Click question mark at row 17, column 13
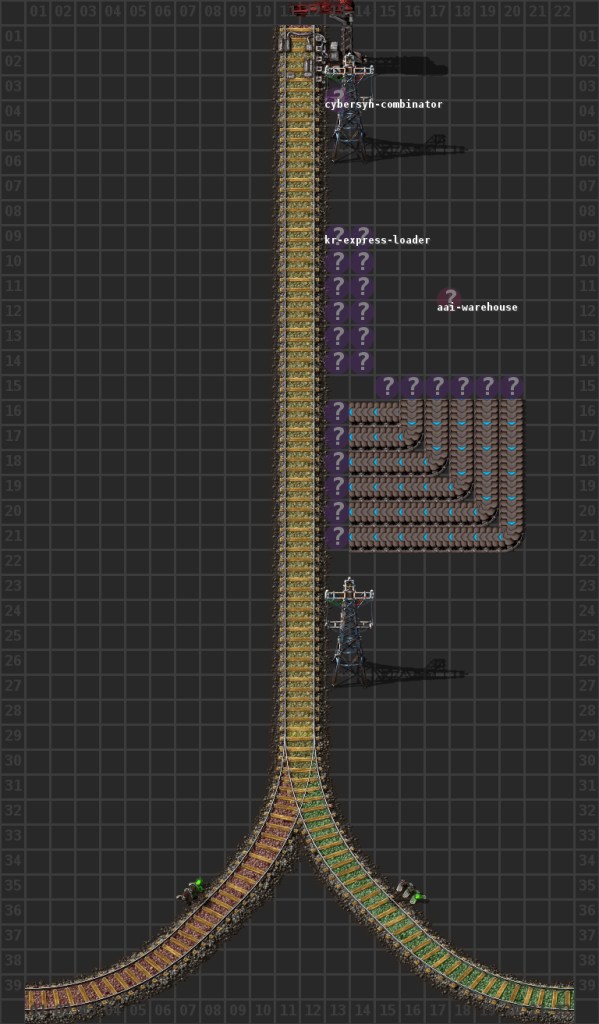 337,436
